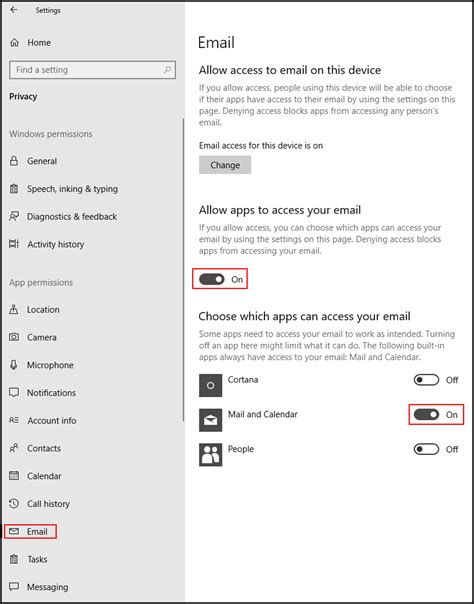Click the Email envelope icon in sidebar

14,532
